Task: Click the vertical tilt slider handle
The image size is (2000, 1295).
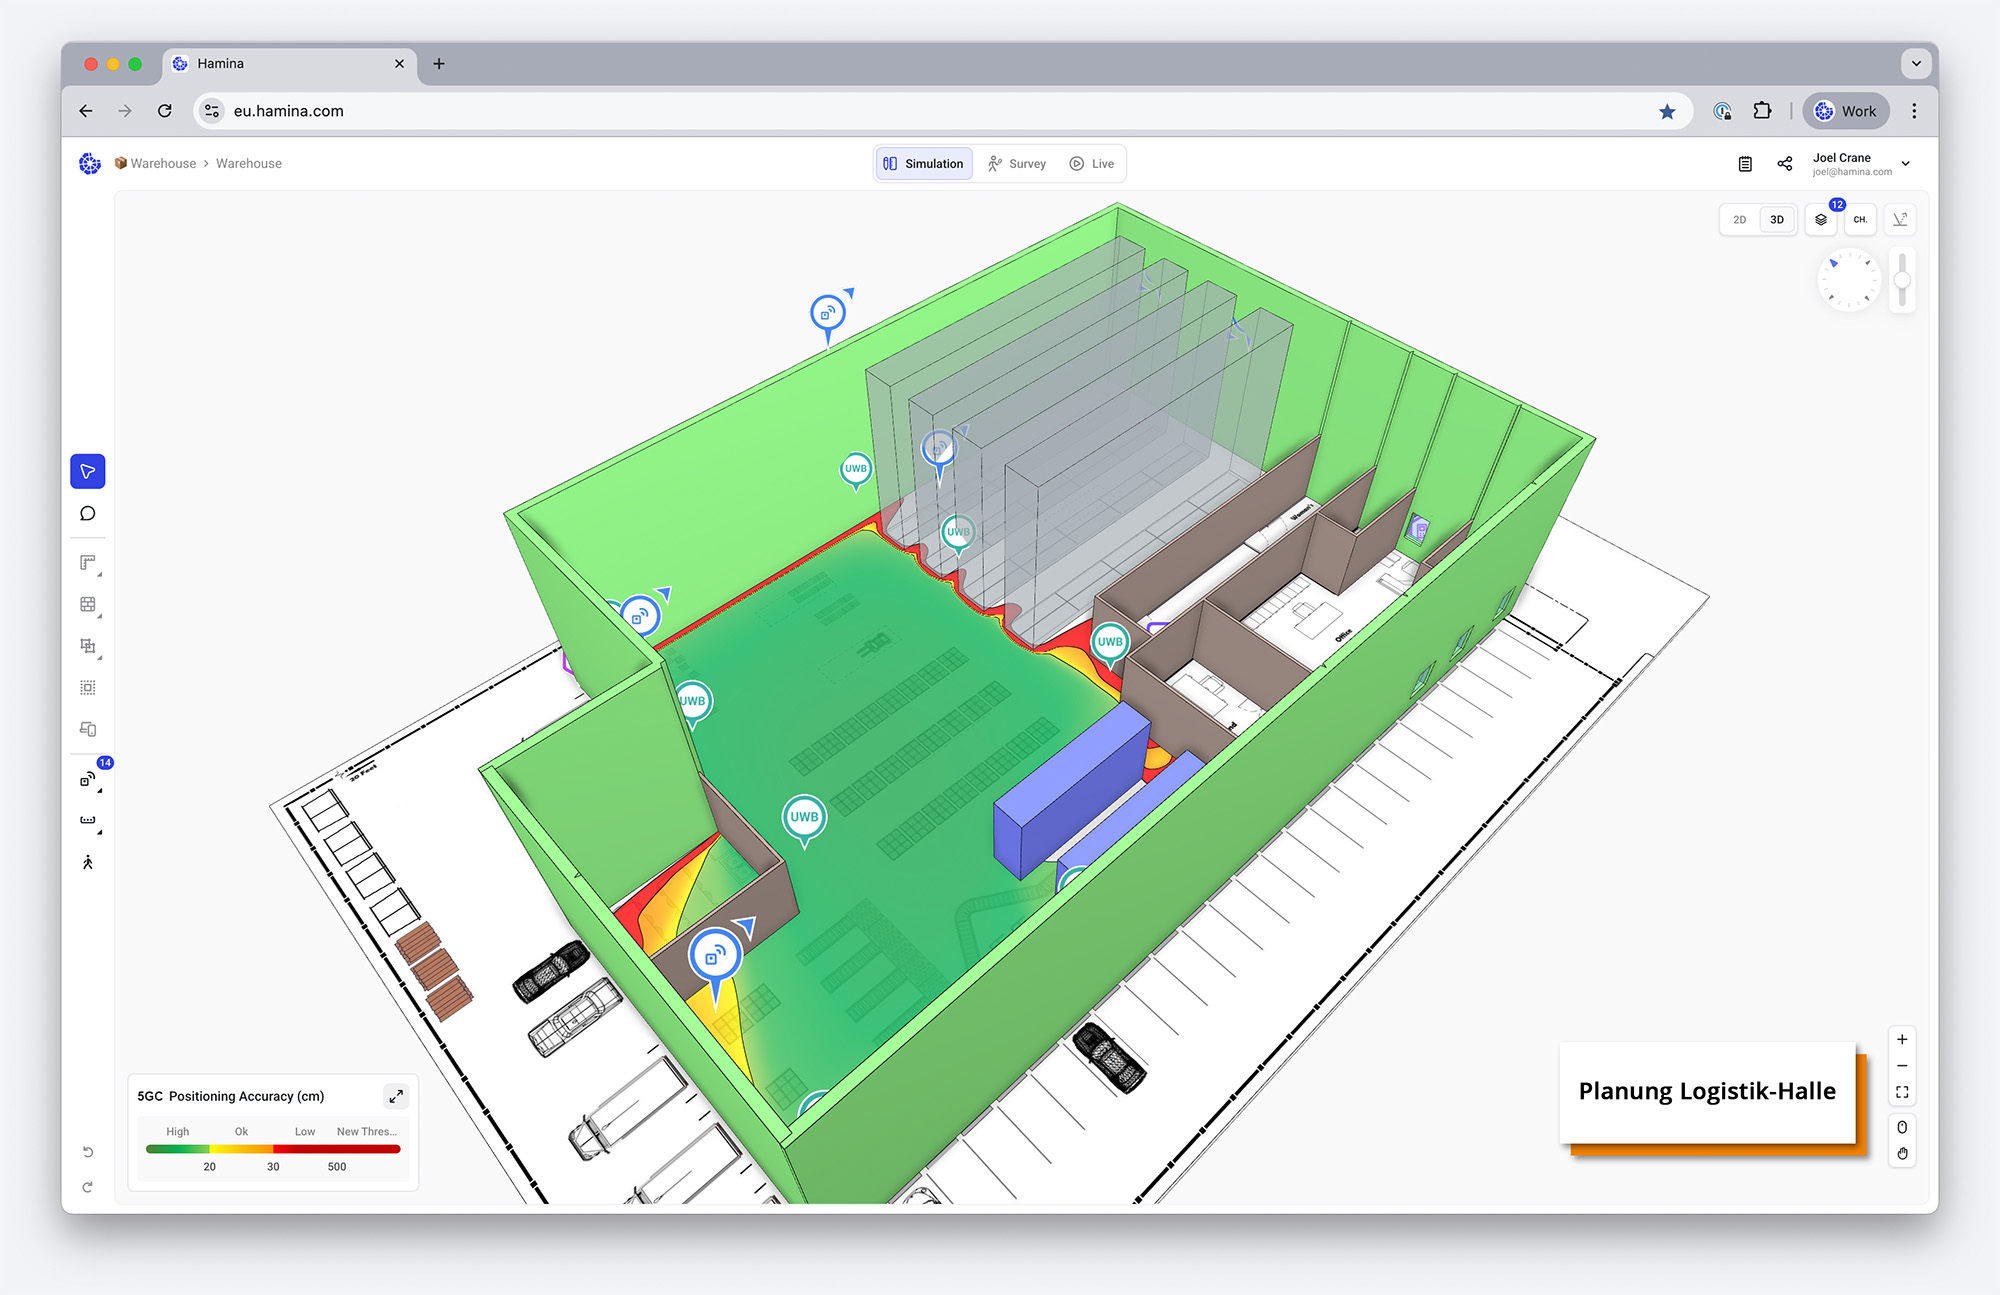Action: (1902, 281)
